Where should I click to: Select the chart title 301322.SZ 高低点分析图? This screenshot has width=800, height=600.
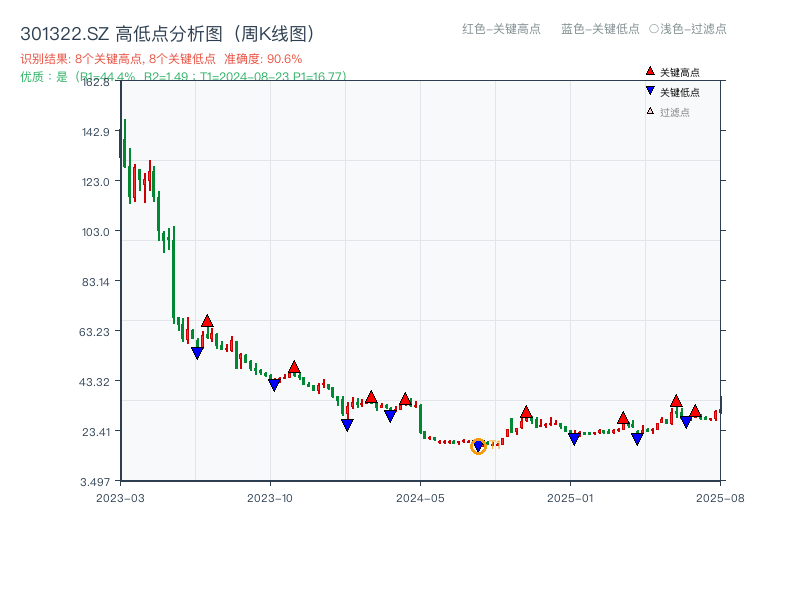118,31
